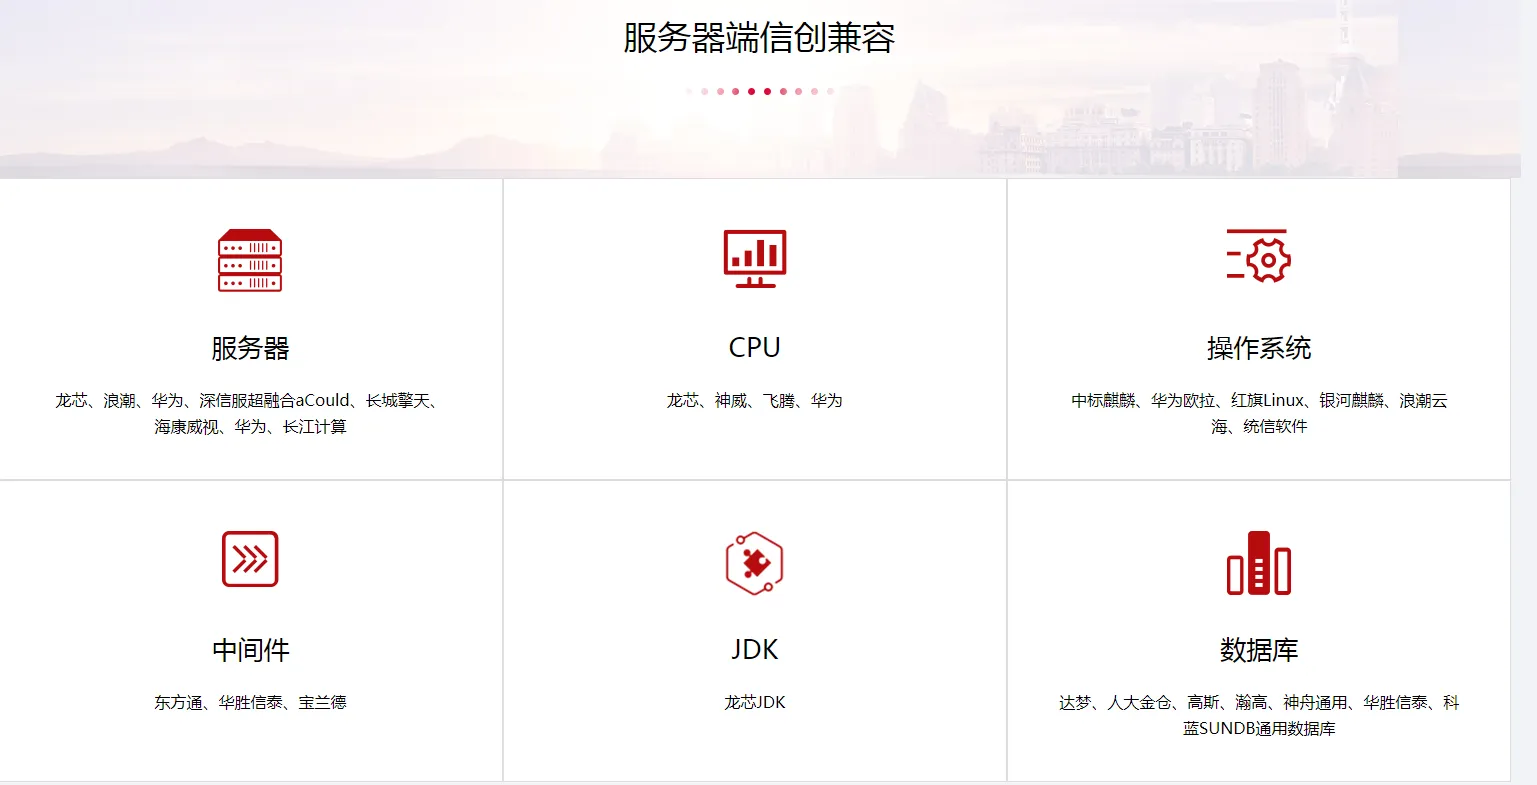Screen dimensions: 1537x785
Task: Click the server vendor list starting with 龙芯、浪潮
Action: (250, 413)
